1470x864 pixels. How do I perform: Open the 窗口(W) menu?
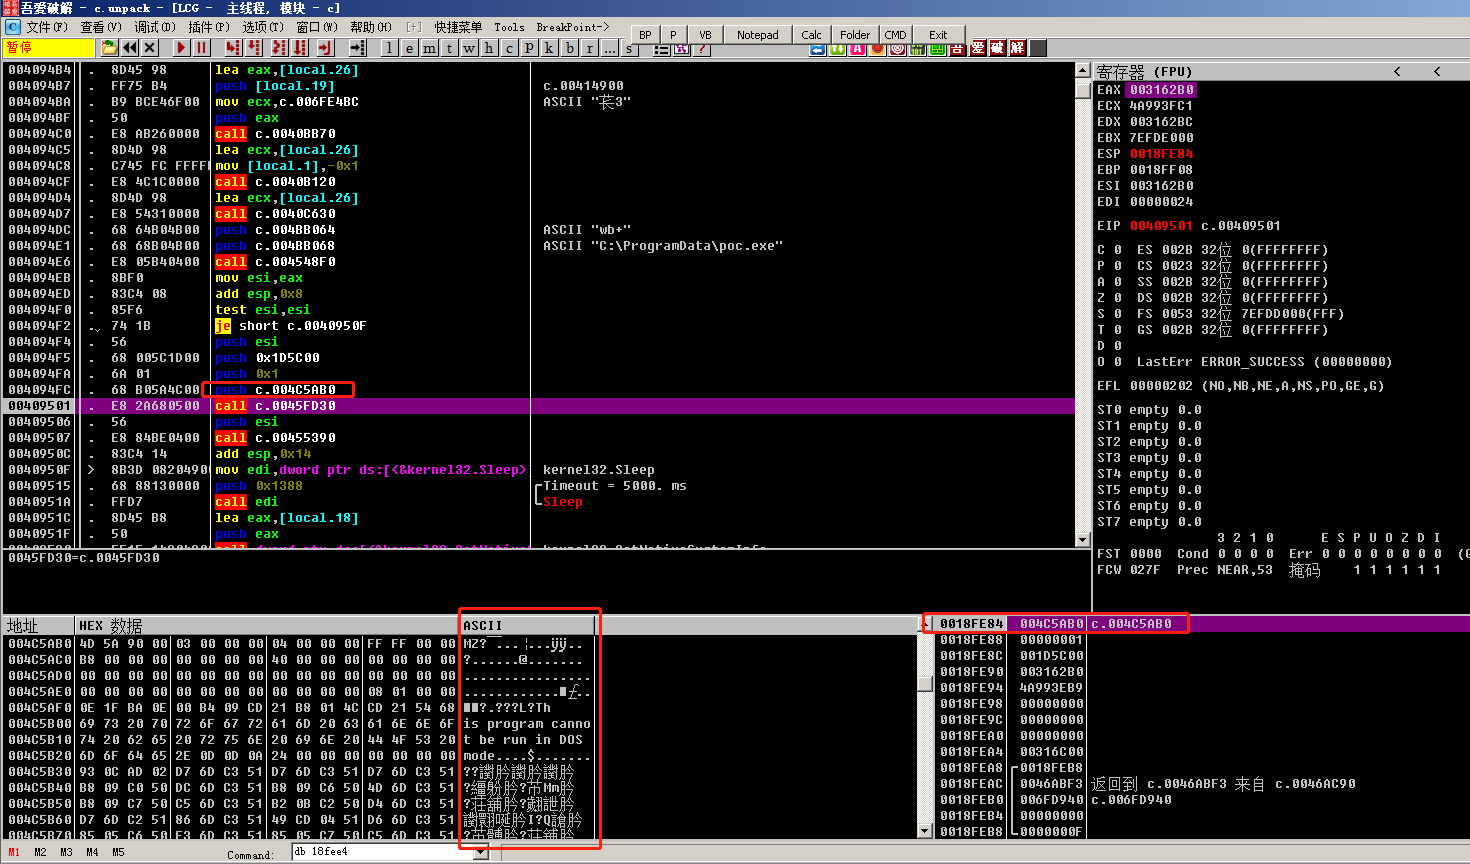tap(317, 27)
